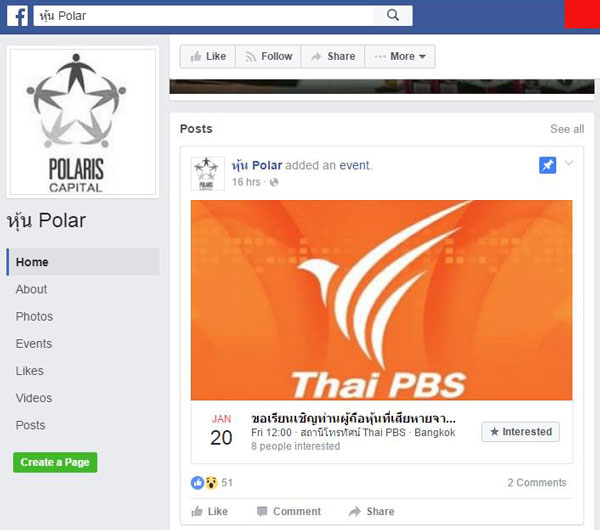Image resolution: width=600 pixels, height=530 pixels.
Task: Share the post via arrow action
Action: pos(372,511)
